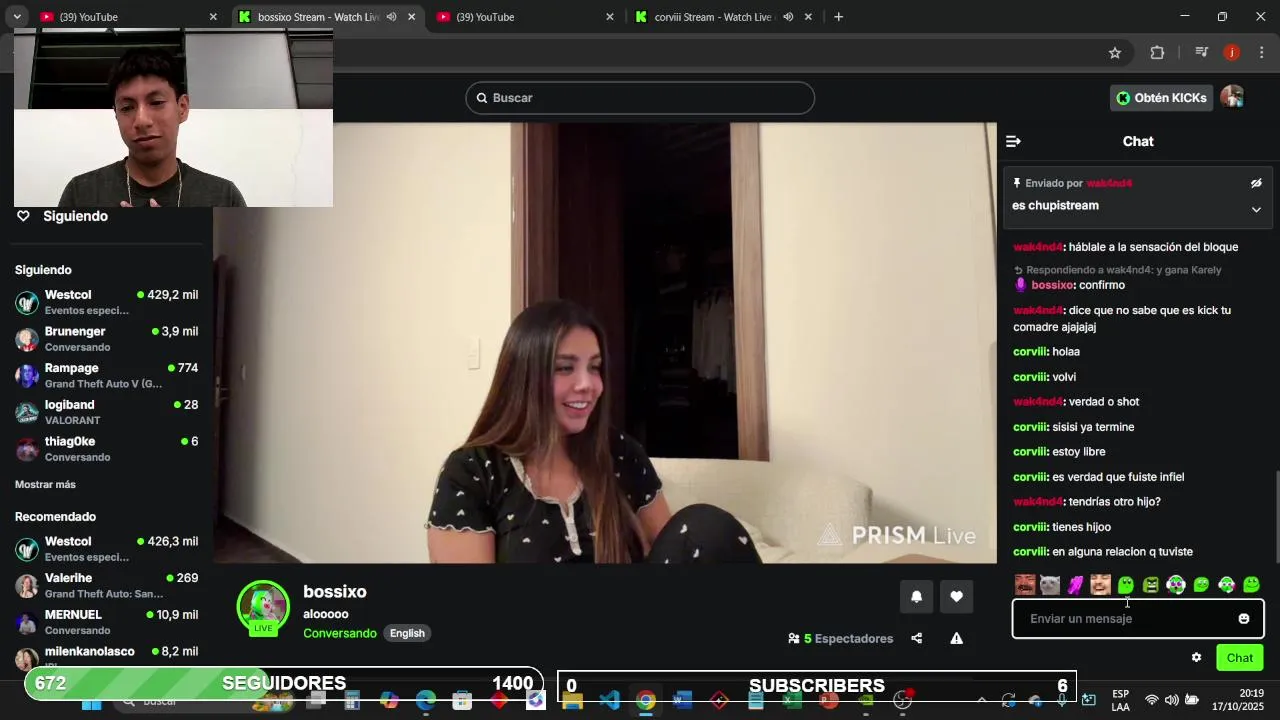Click the notification bell for bossixo
The width and height of the screenshot is (1280, 720).
pos(916,597)
